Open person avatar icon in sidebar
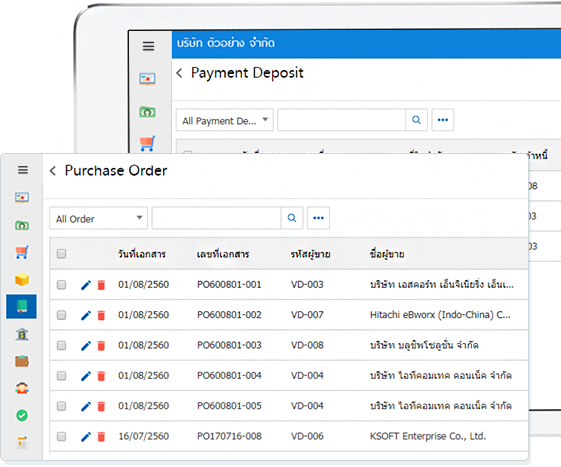The width and height of the screenshot is (561, 467). click(22, 388)
